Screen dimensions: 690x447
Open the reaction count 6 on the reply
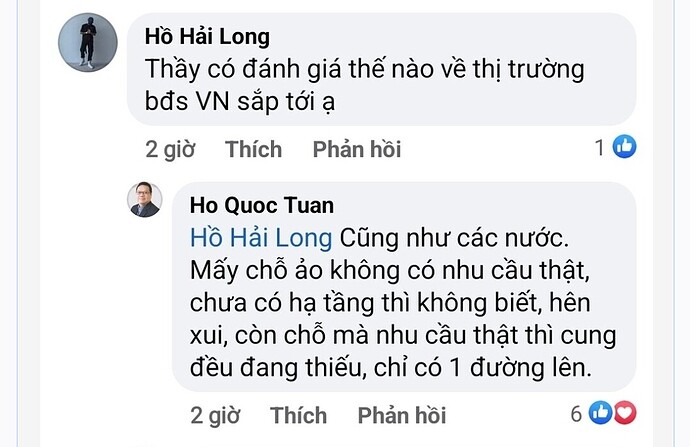[576, 414]
